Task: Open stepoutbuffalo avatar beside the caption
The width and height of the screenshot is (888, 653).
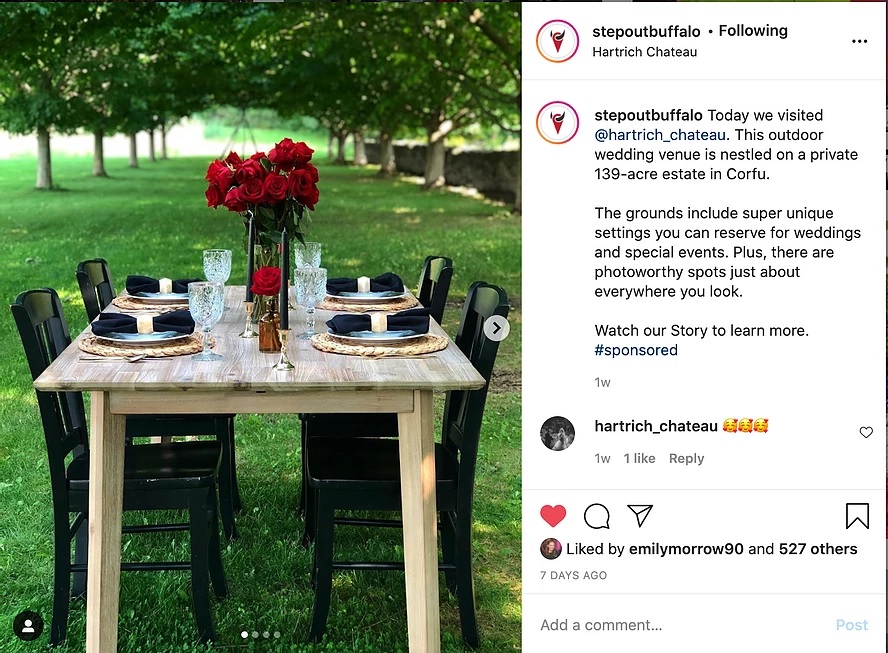Action: pyautogui.click(x=557, y=122)
